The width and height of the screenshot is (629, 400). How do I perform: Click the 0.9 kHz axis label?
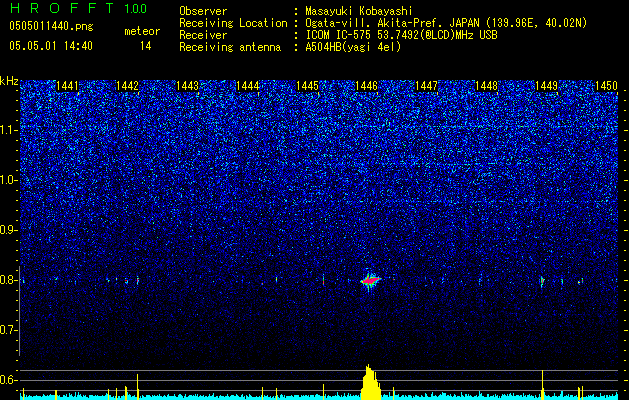(8, 230)
